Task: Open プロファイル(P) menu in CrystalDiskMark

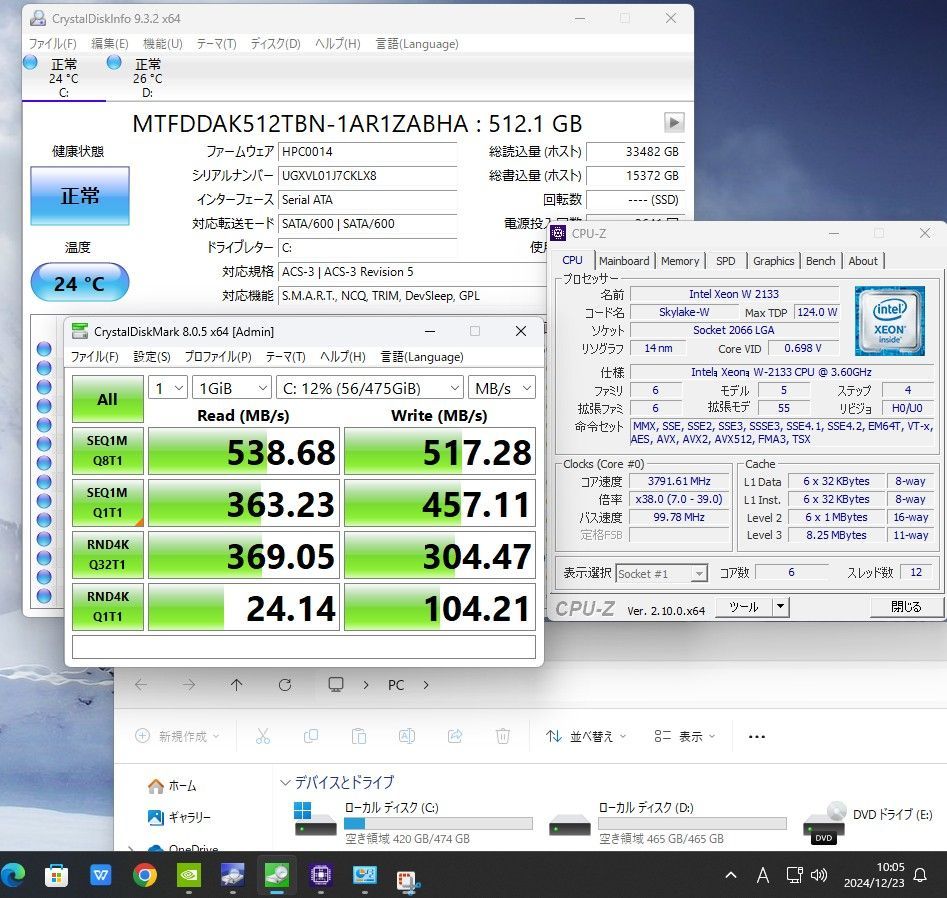Action: (x=218, y=356)
